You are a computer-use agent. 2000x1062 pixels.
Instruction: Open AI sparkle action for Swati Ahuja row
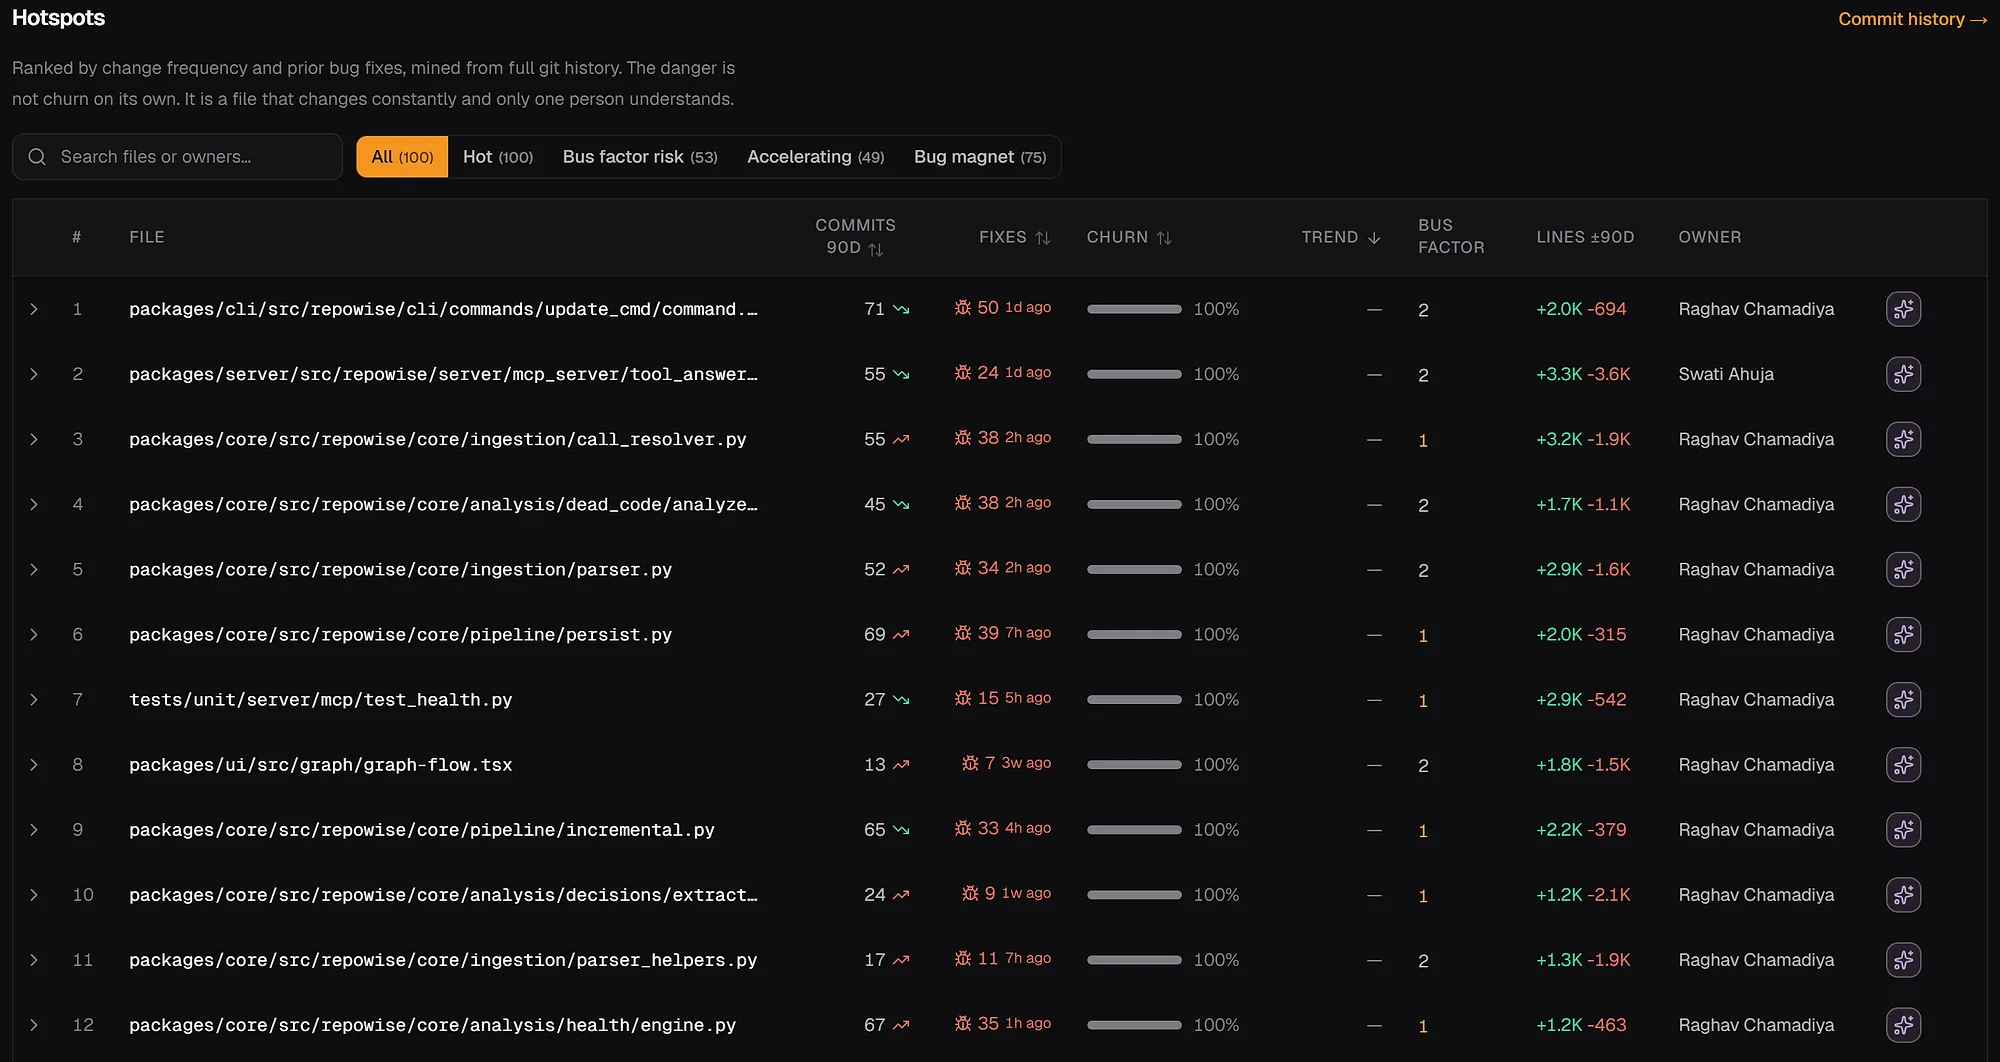click(1903, 374)
